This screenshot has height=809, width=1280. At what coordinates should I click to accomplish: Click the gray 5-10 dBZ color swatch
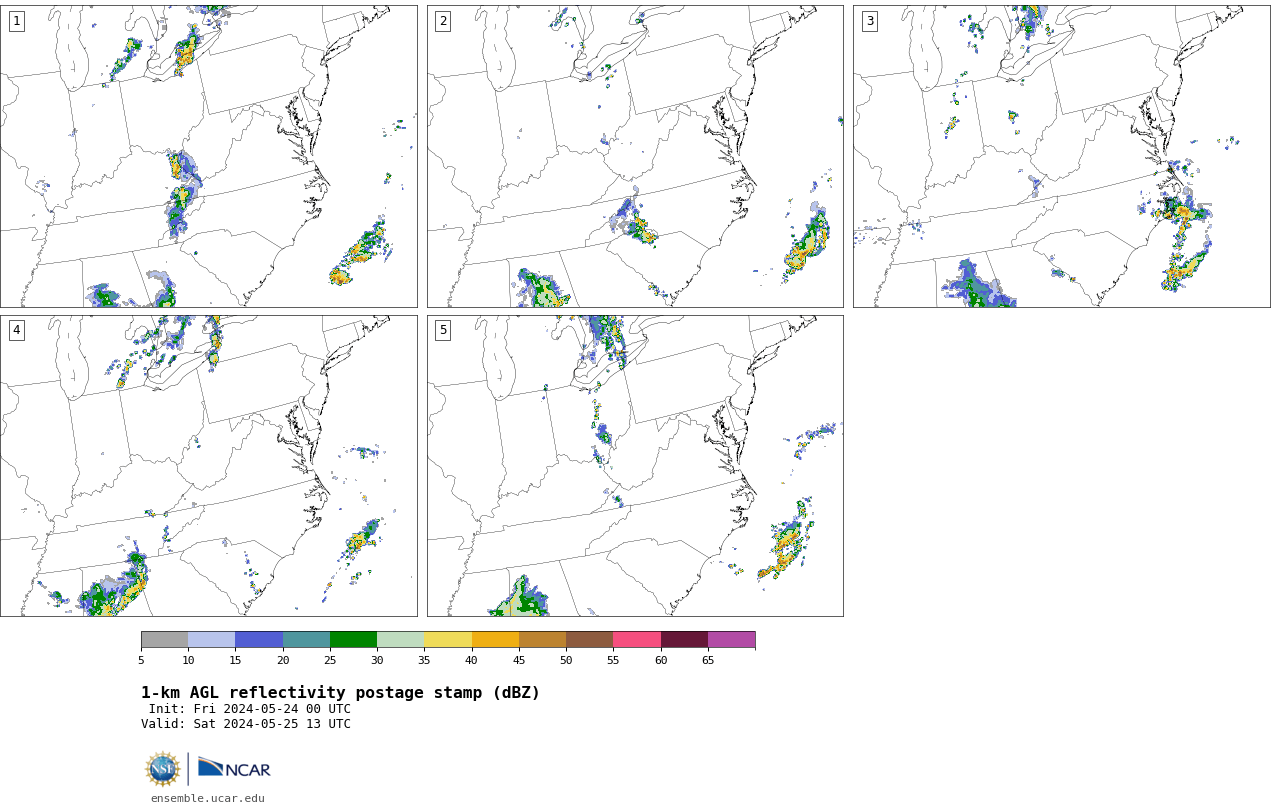[x=164, y=640]
